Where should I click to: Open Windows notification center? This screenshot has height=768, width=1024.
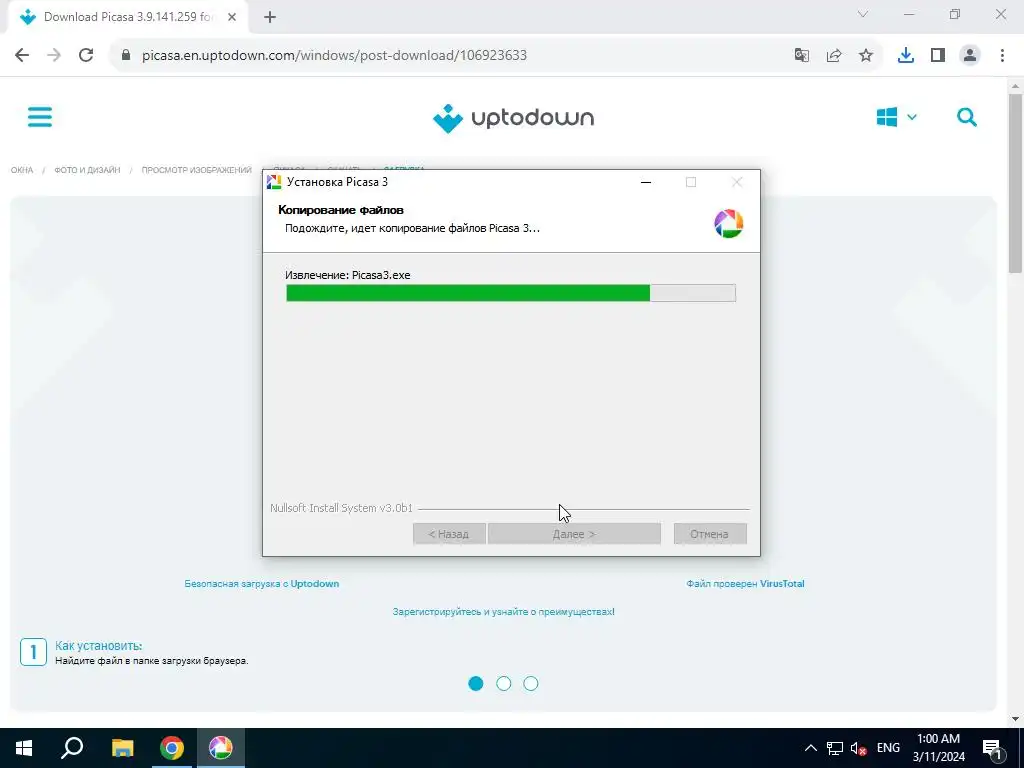[992, 748]
